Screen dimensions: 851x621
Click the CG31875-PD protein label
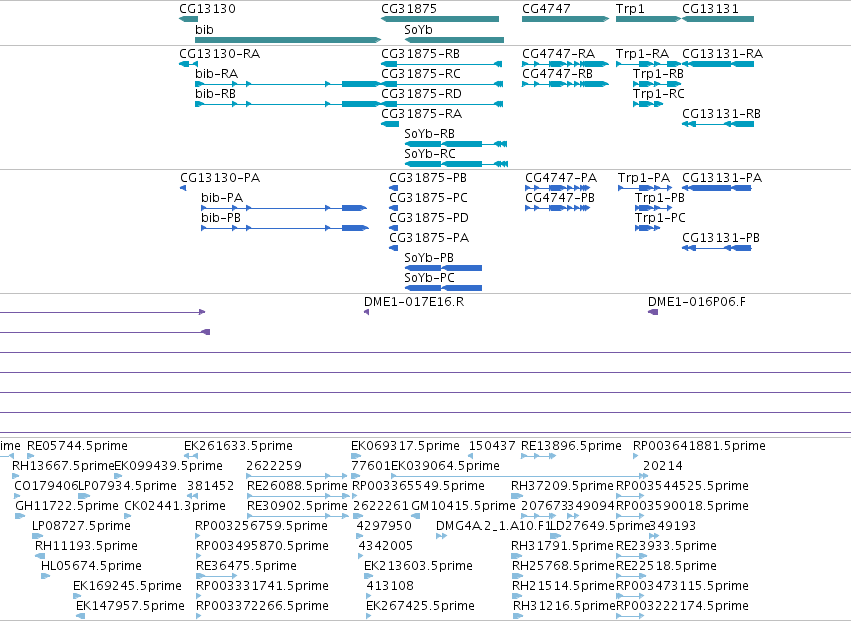coord(429,218)
